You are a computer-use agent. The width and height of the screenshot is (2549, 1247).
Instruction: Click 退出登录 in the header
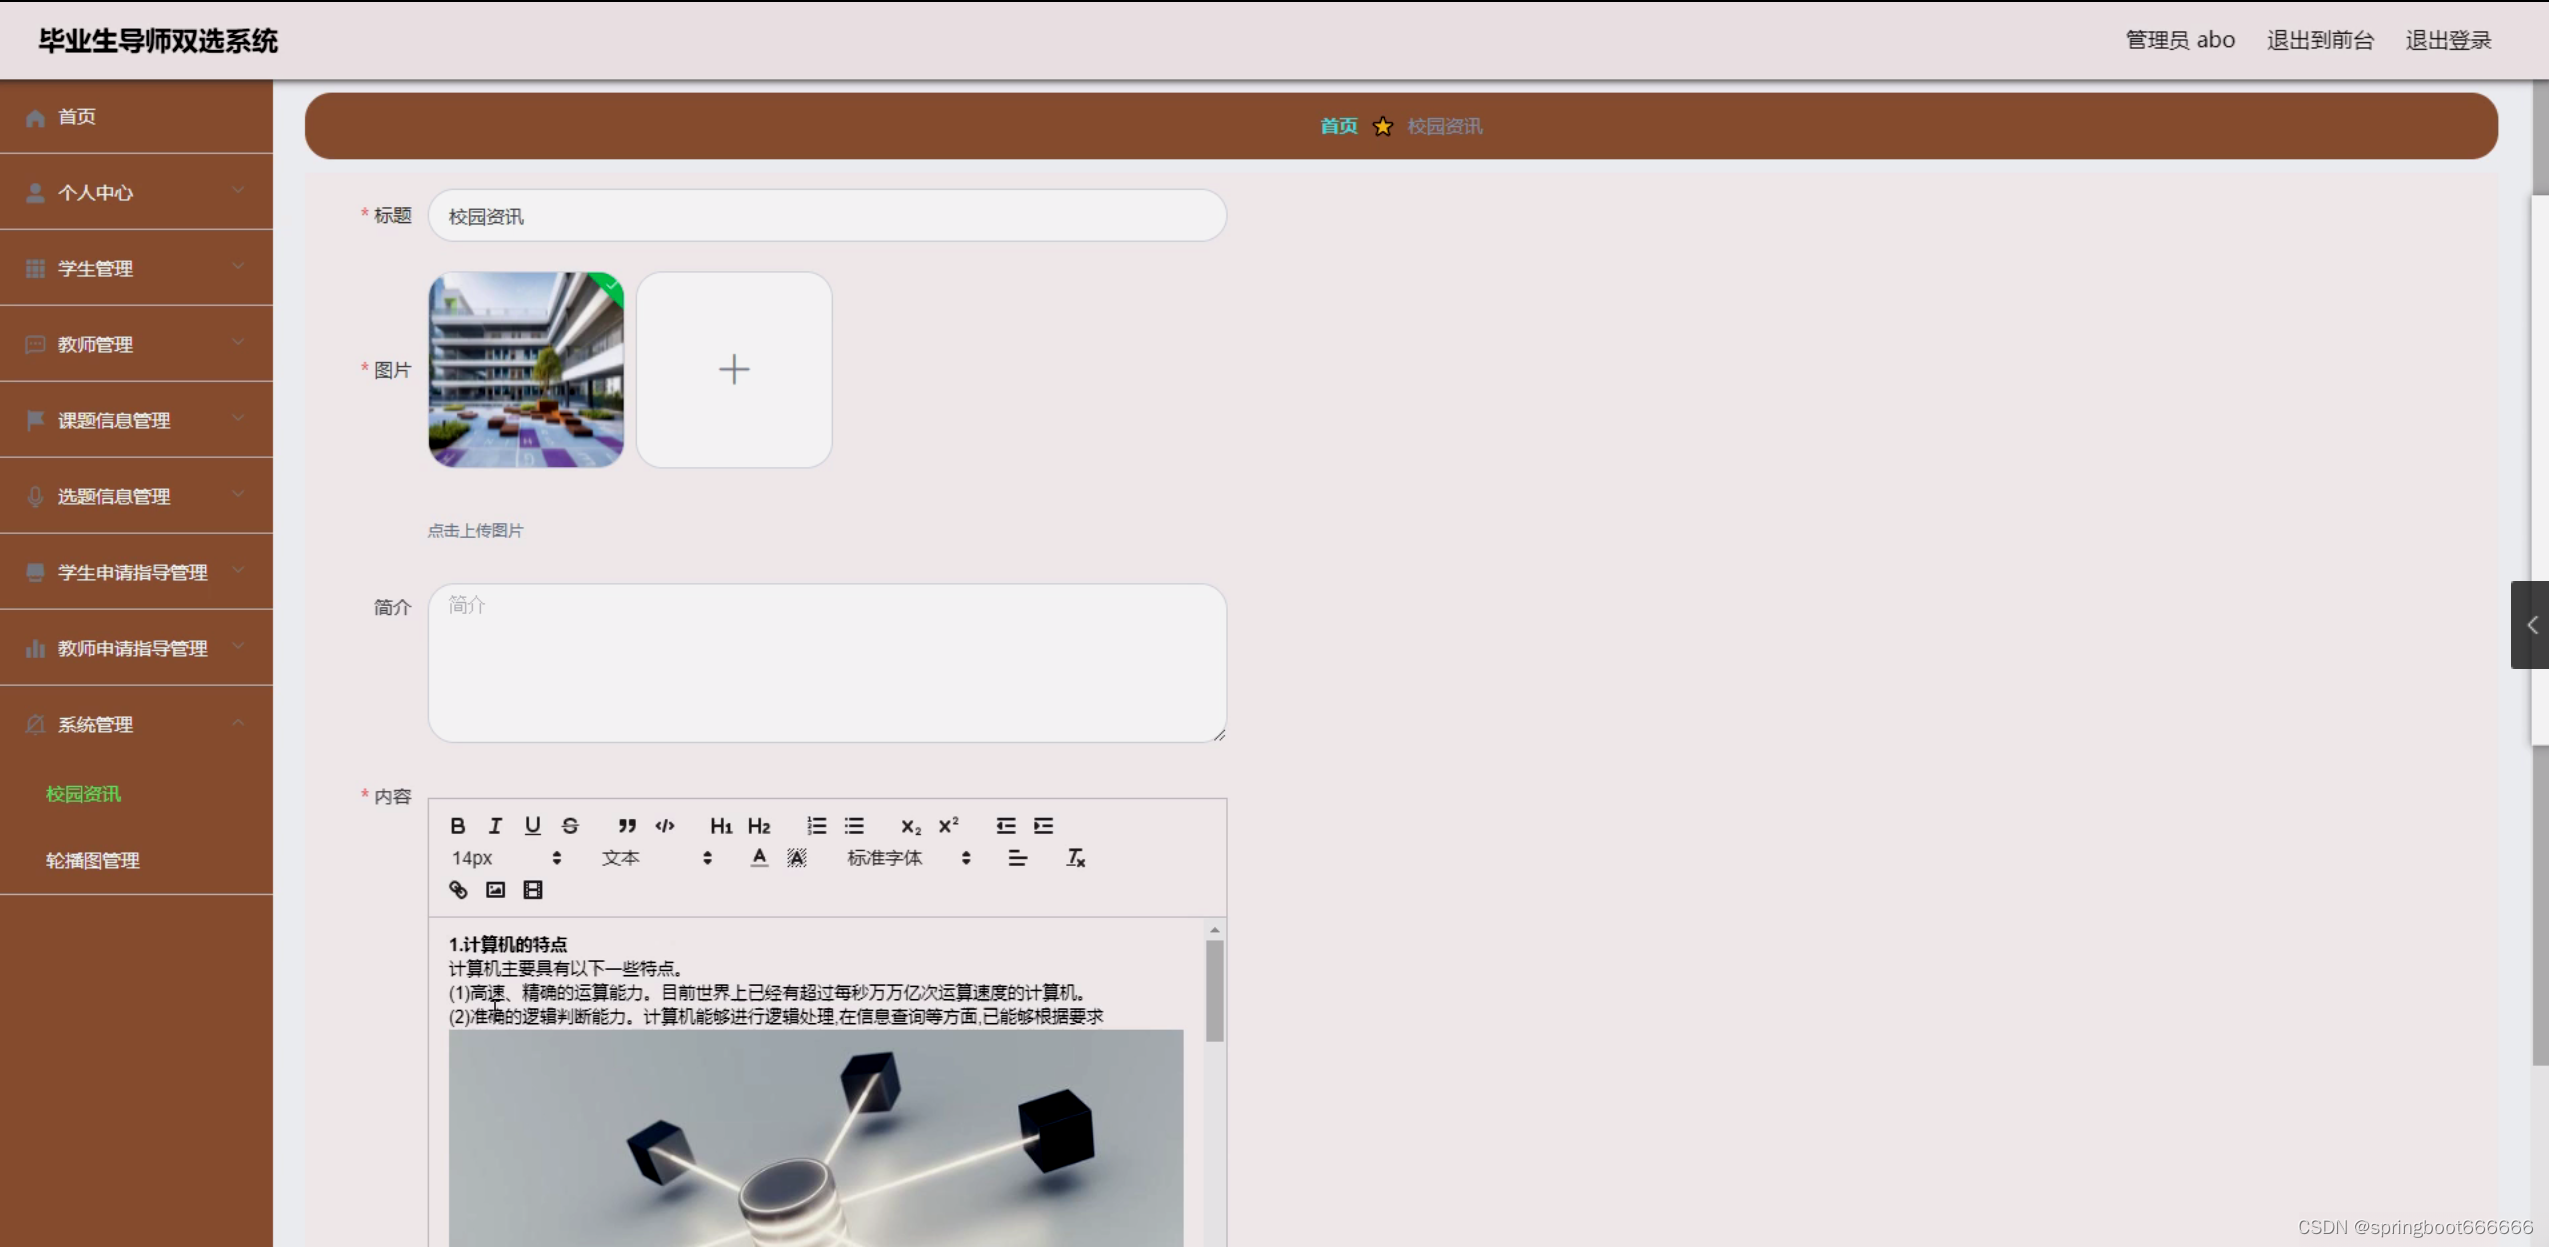(2447, 40)
